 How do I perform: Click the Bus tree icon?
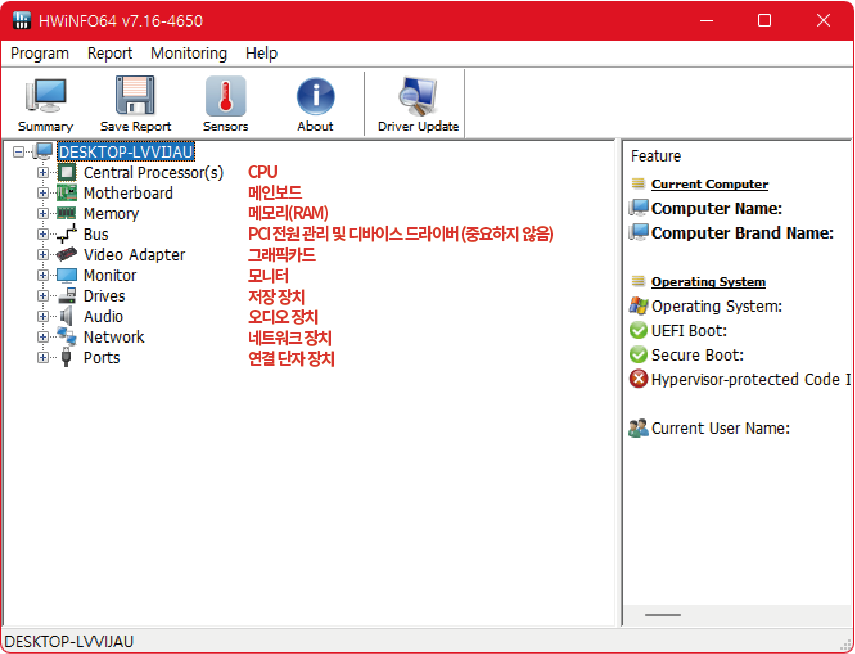coord(67,234)
